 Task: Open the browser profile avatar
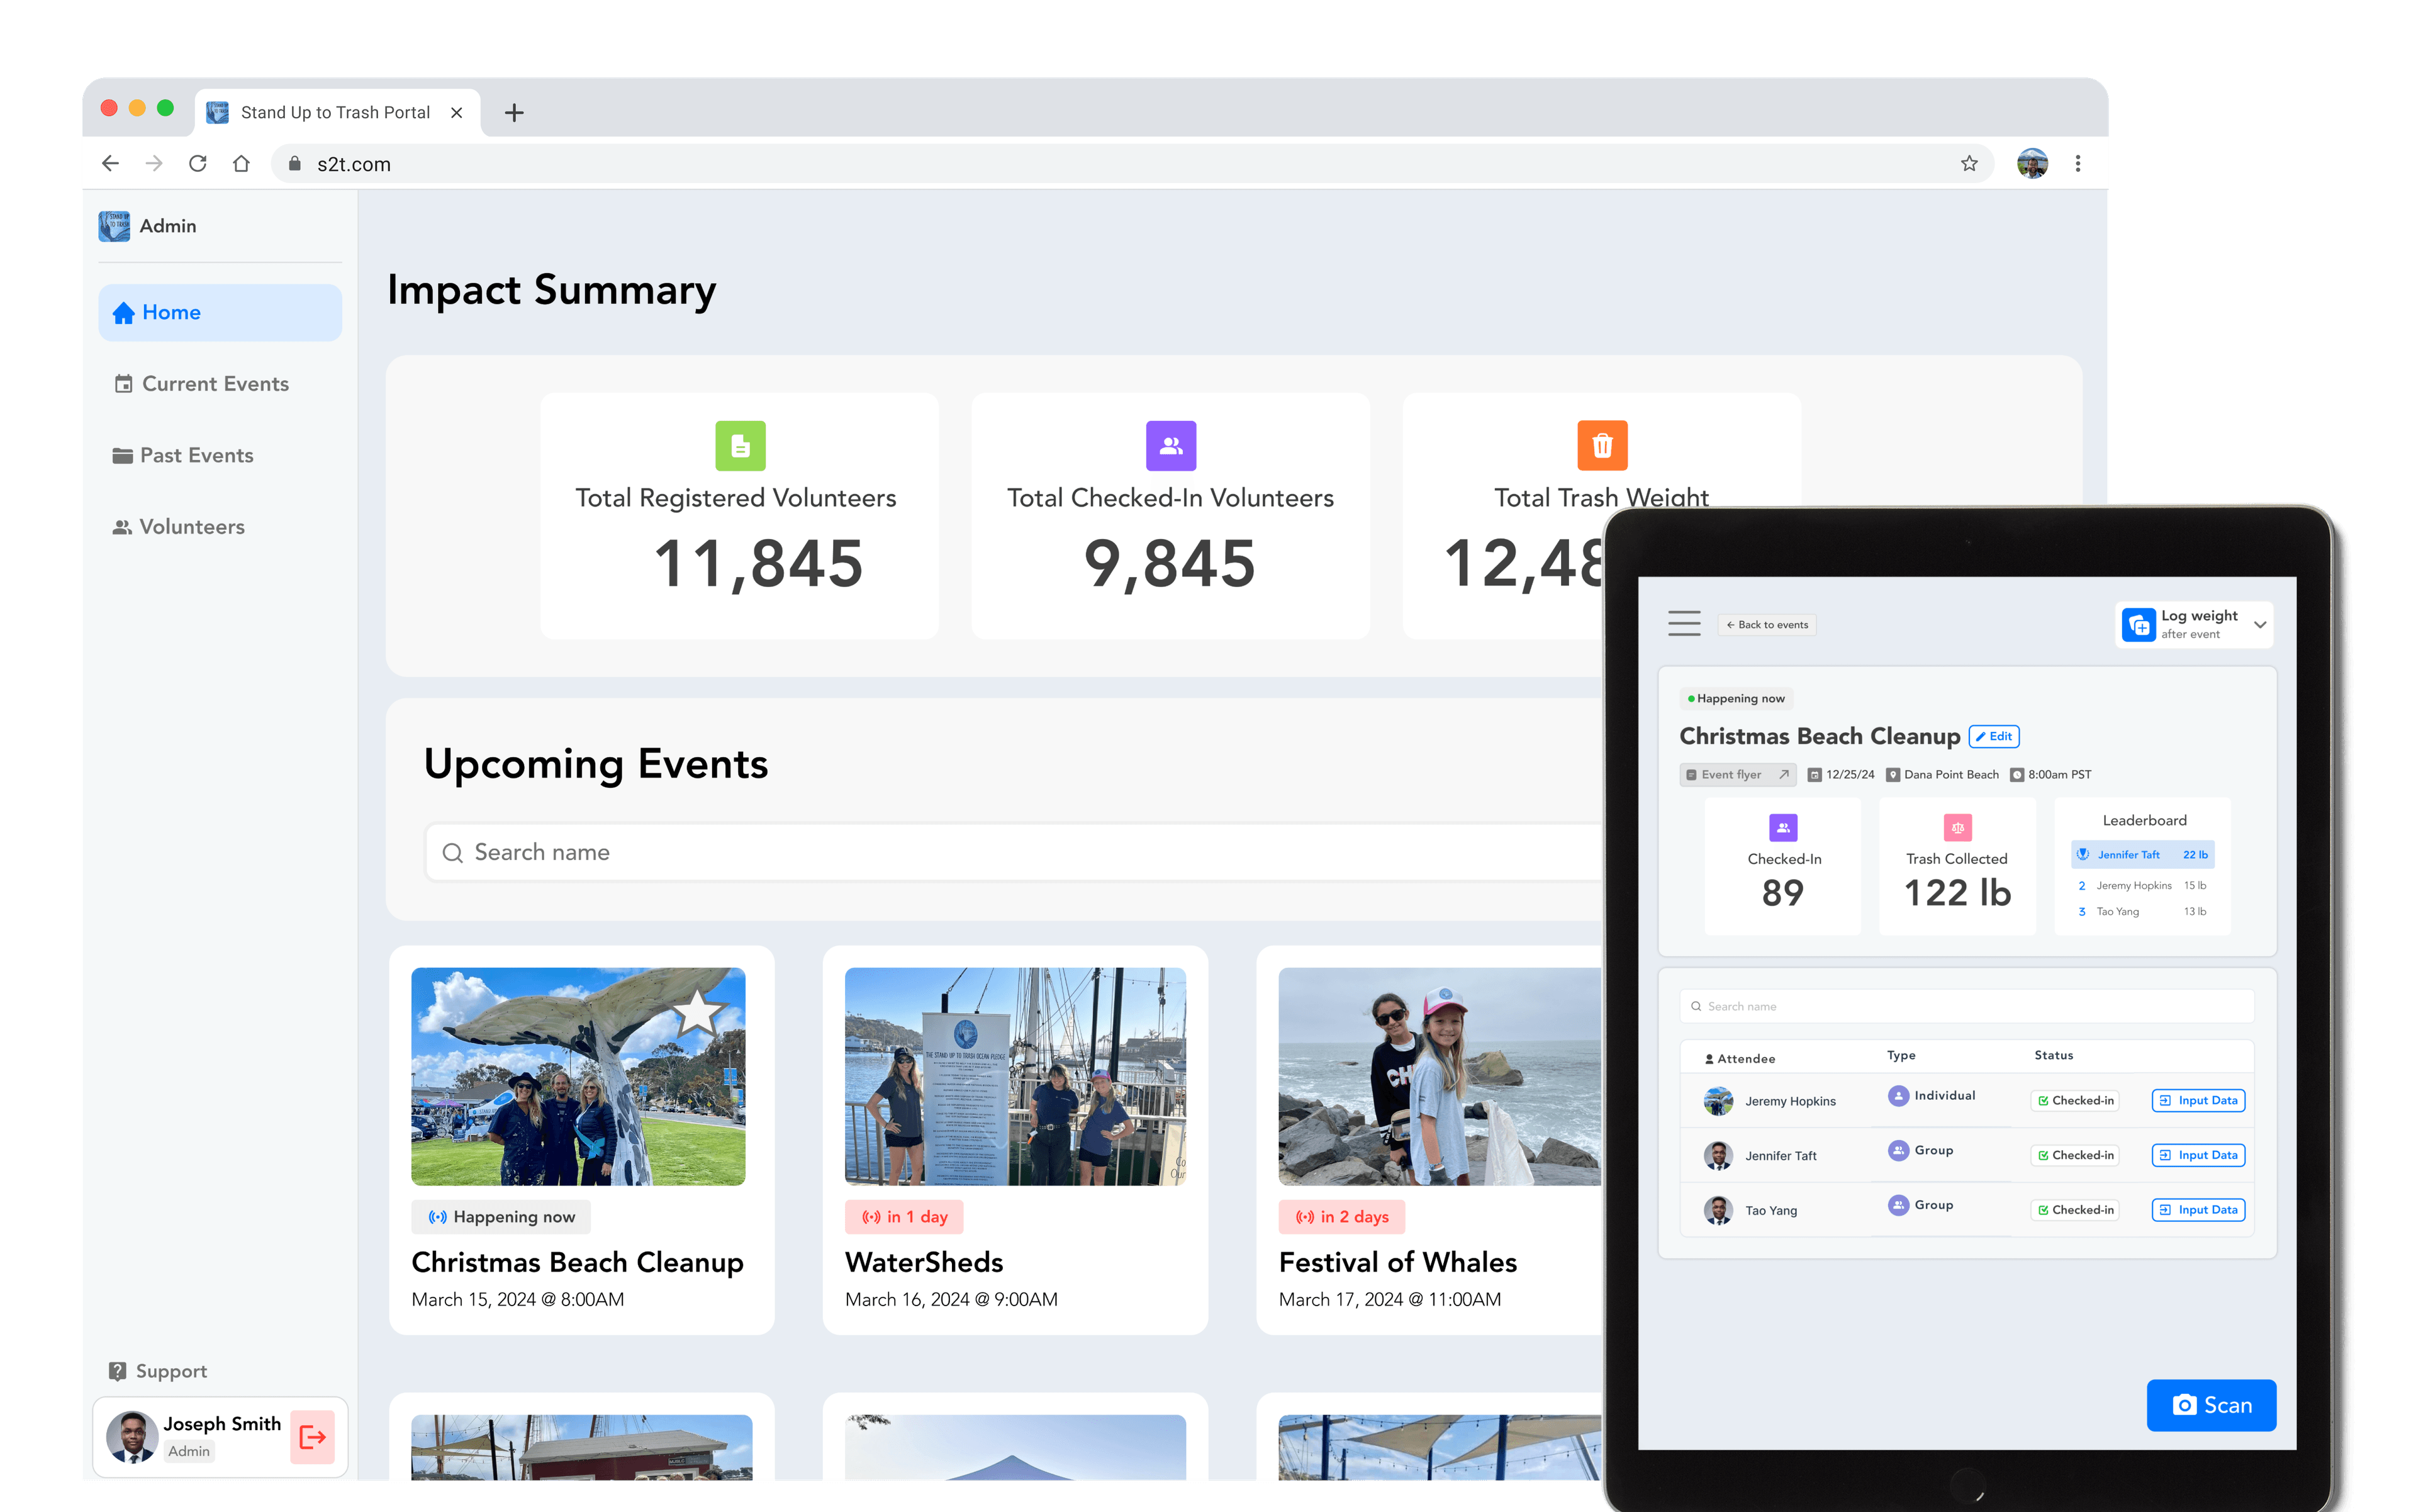coord(2032,163)
